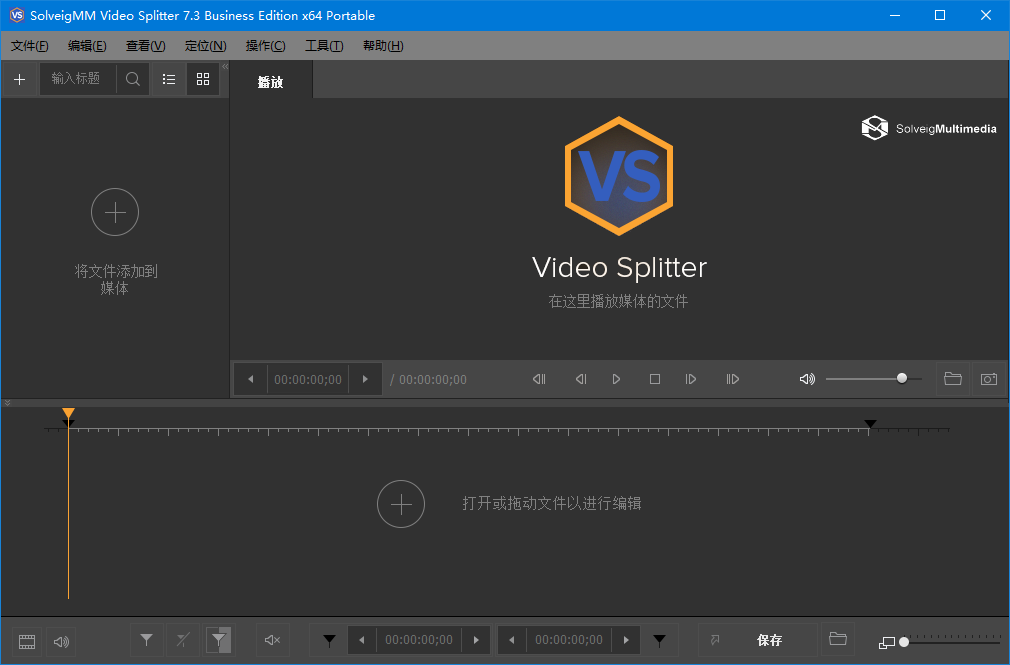Click the plus icon to add media
This screenshot has height=665, width=1010.
pos(19,79)
